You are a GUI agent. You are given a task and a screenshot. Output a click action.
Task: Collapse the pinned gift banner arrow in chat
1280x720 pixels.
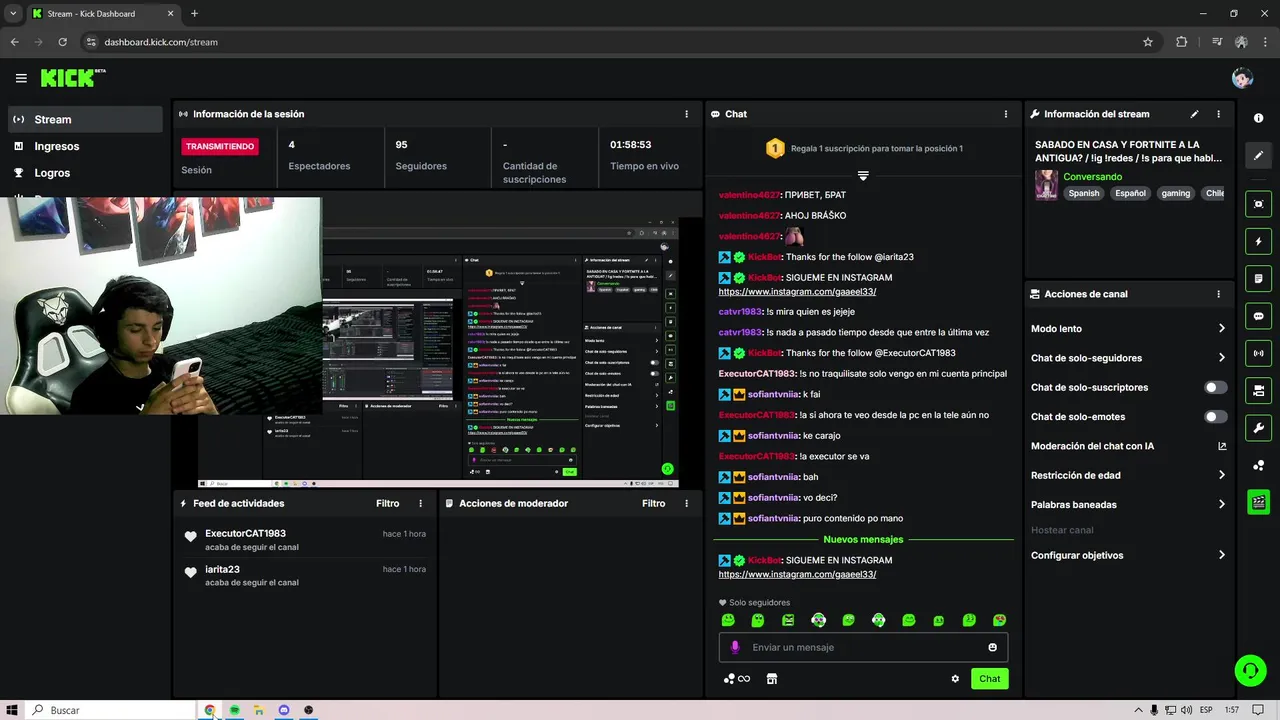[863, 175]
